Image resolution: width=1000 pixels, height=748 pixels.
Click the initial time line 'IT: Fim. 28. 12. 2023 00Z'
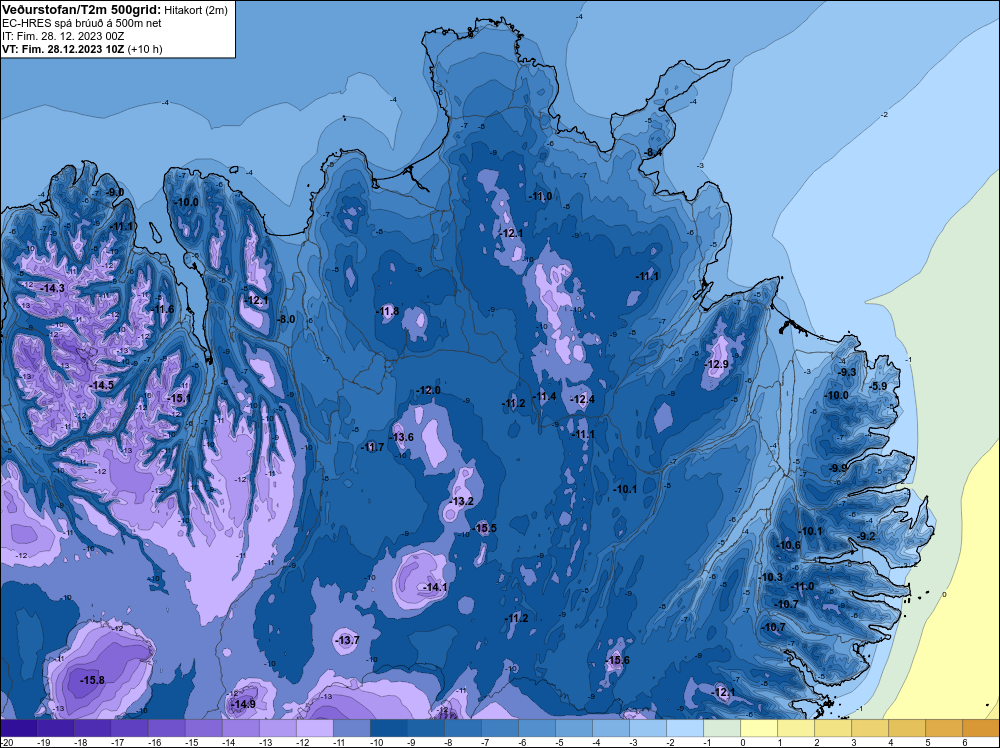[63, 36]
